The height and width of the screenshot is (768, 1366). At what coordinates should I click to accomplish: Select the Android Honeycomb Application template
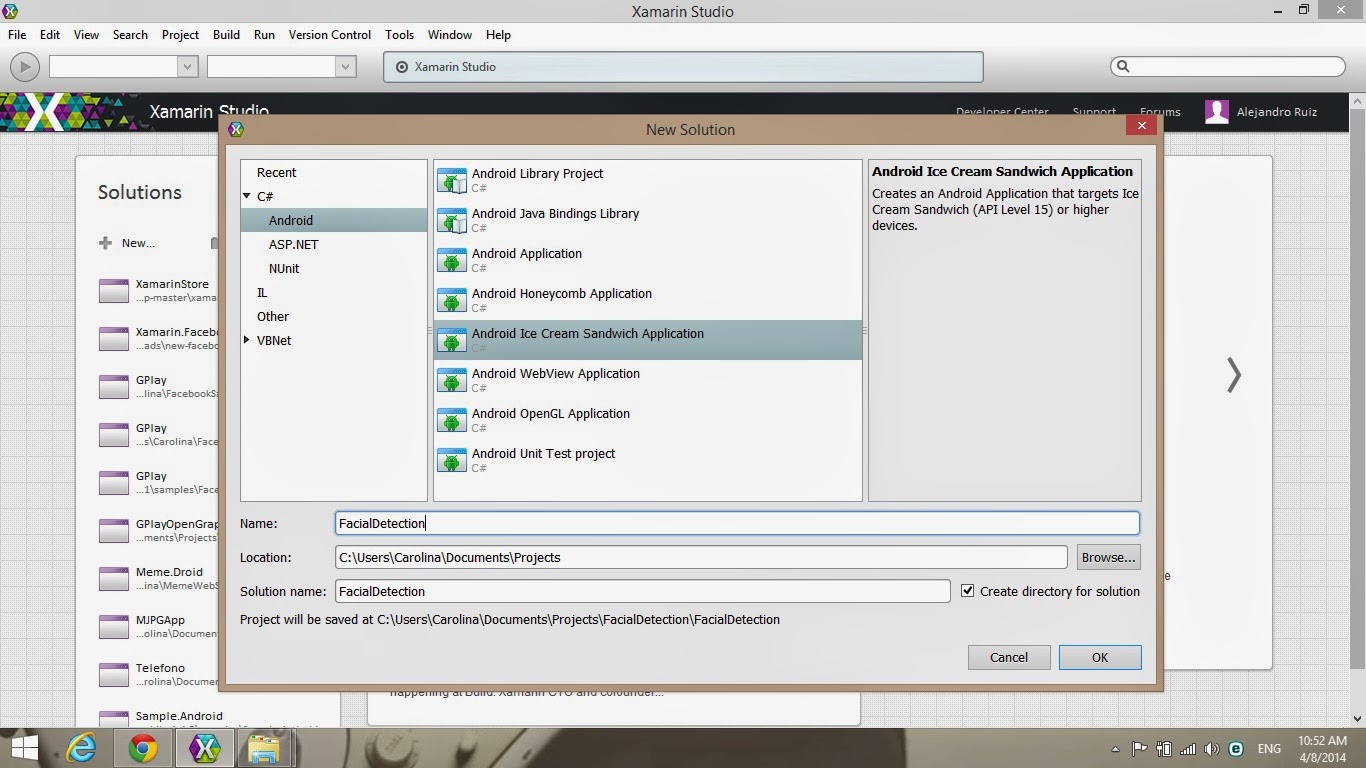tap(562, 300)
